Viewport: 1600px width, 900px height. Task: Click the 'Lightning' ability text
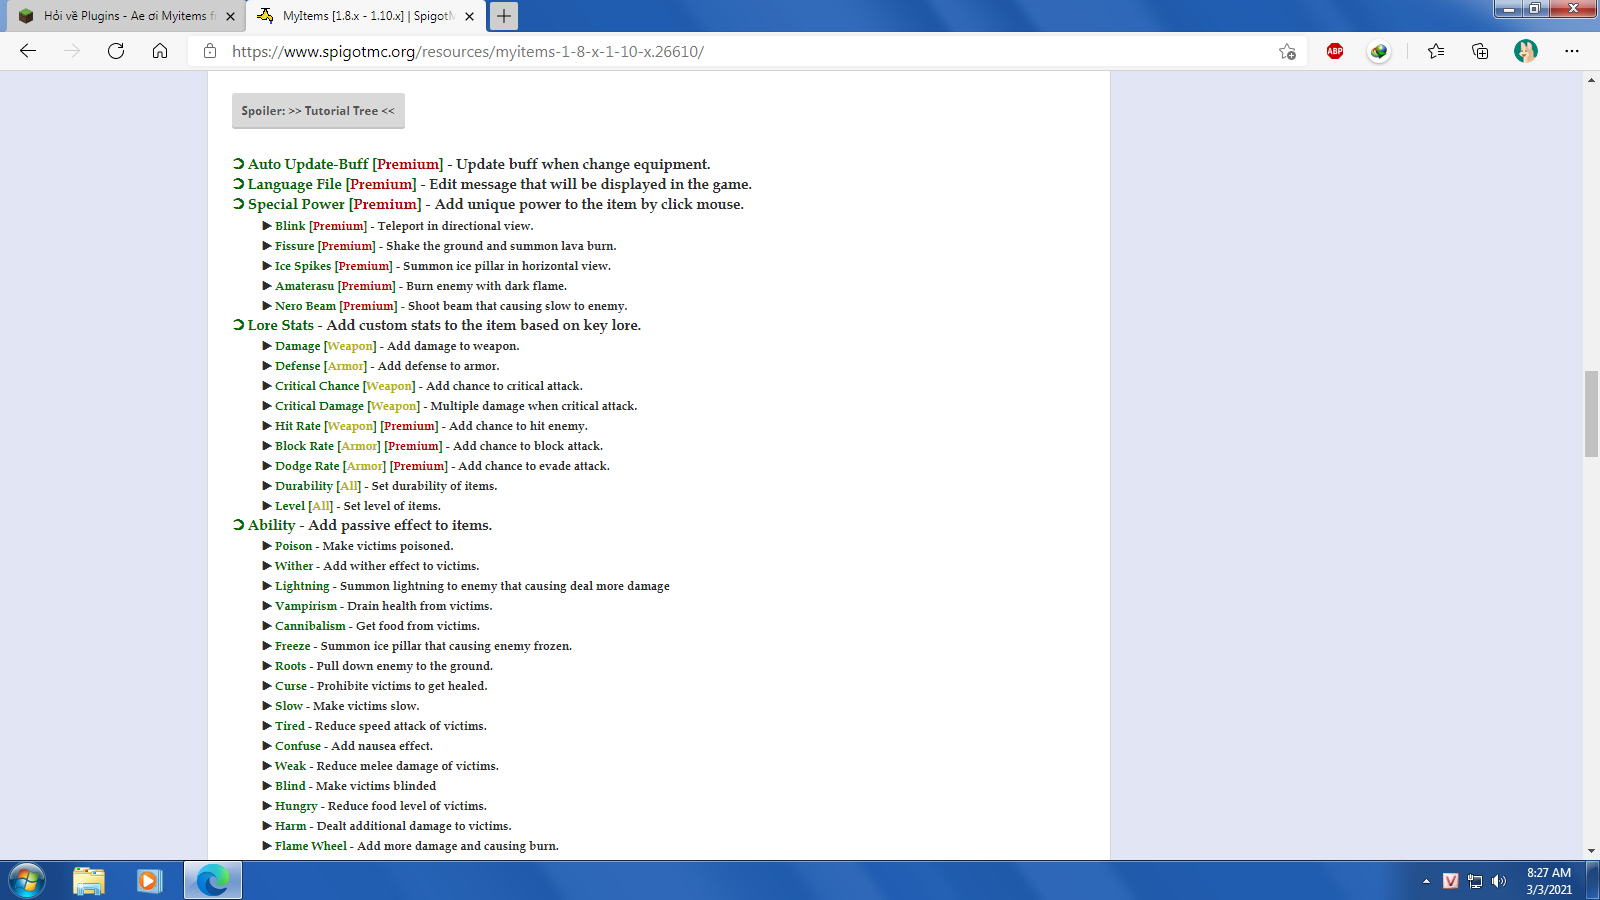coord(302,586)
